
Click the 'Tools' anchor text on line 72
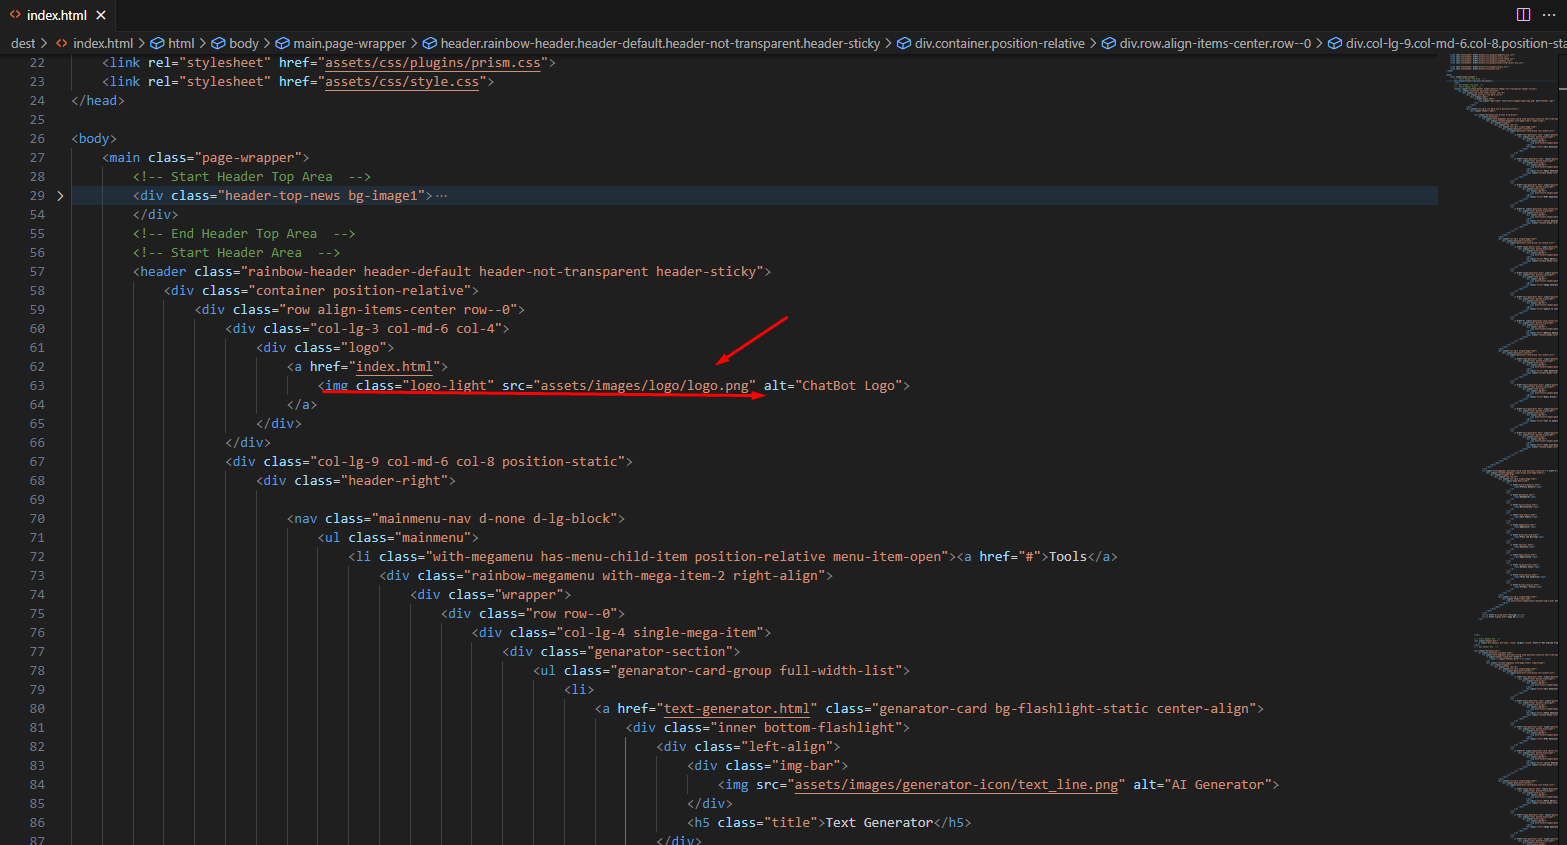pyautogui.click(x=1067, y=557)
